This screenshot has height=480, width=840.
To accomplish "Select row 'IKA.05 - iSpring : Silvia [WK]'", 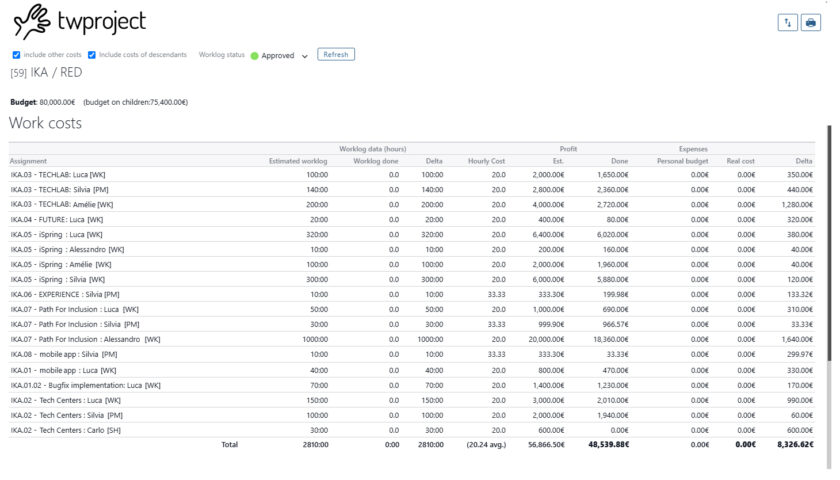I will pyautogui.click(x=411, y=280).
